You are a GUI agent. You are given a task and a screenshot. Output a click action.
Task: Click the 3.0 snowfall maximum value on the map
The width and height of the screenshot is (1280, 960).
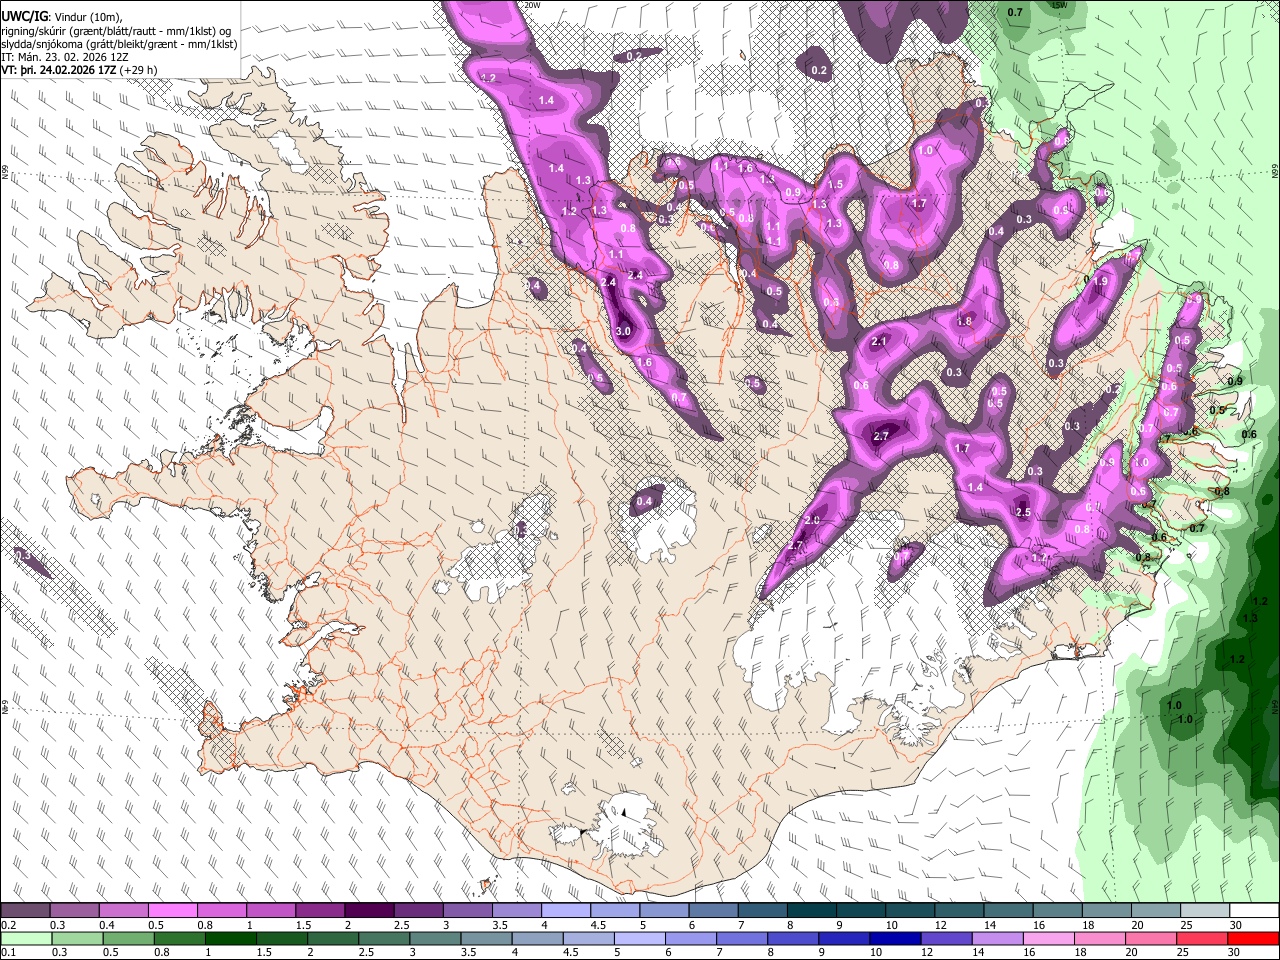click(x=623, y=331)
